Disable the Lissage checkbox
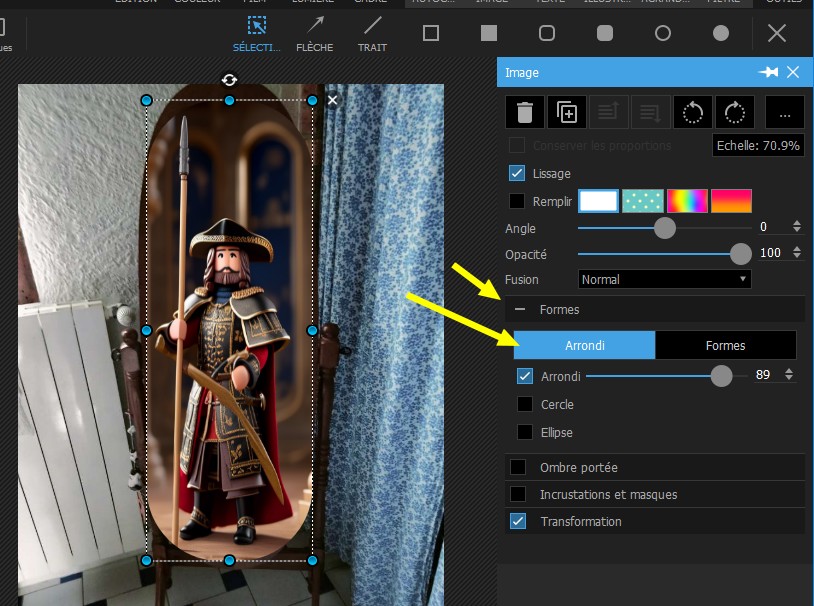The image size is (814, 606). [x=517, y=173]
